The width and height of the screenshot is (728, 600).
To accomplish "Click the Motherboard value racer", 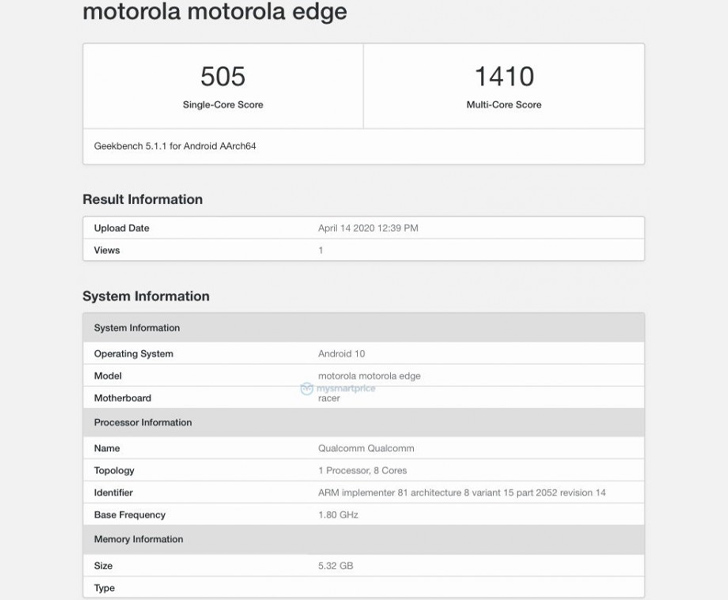I will click(329, 398).
